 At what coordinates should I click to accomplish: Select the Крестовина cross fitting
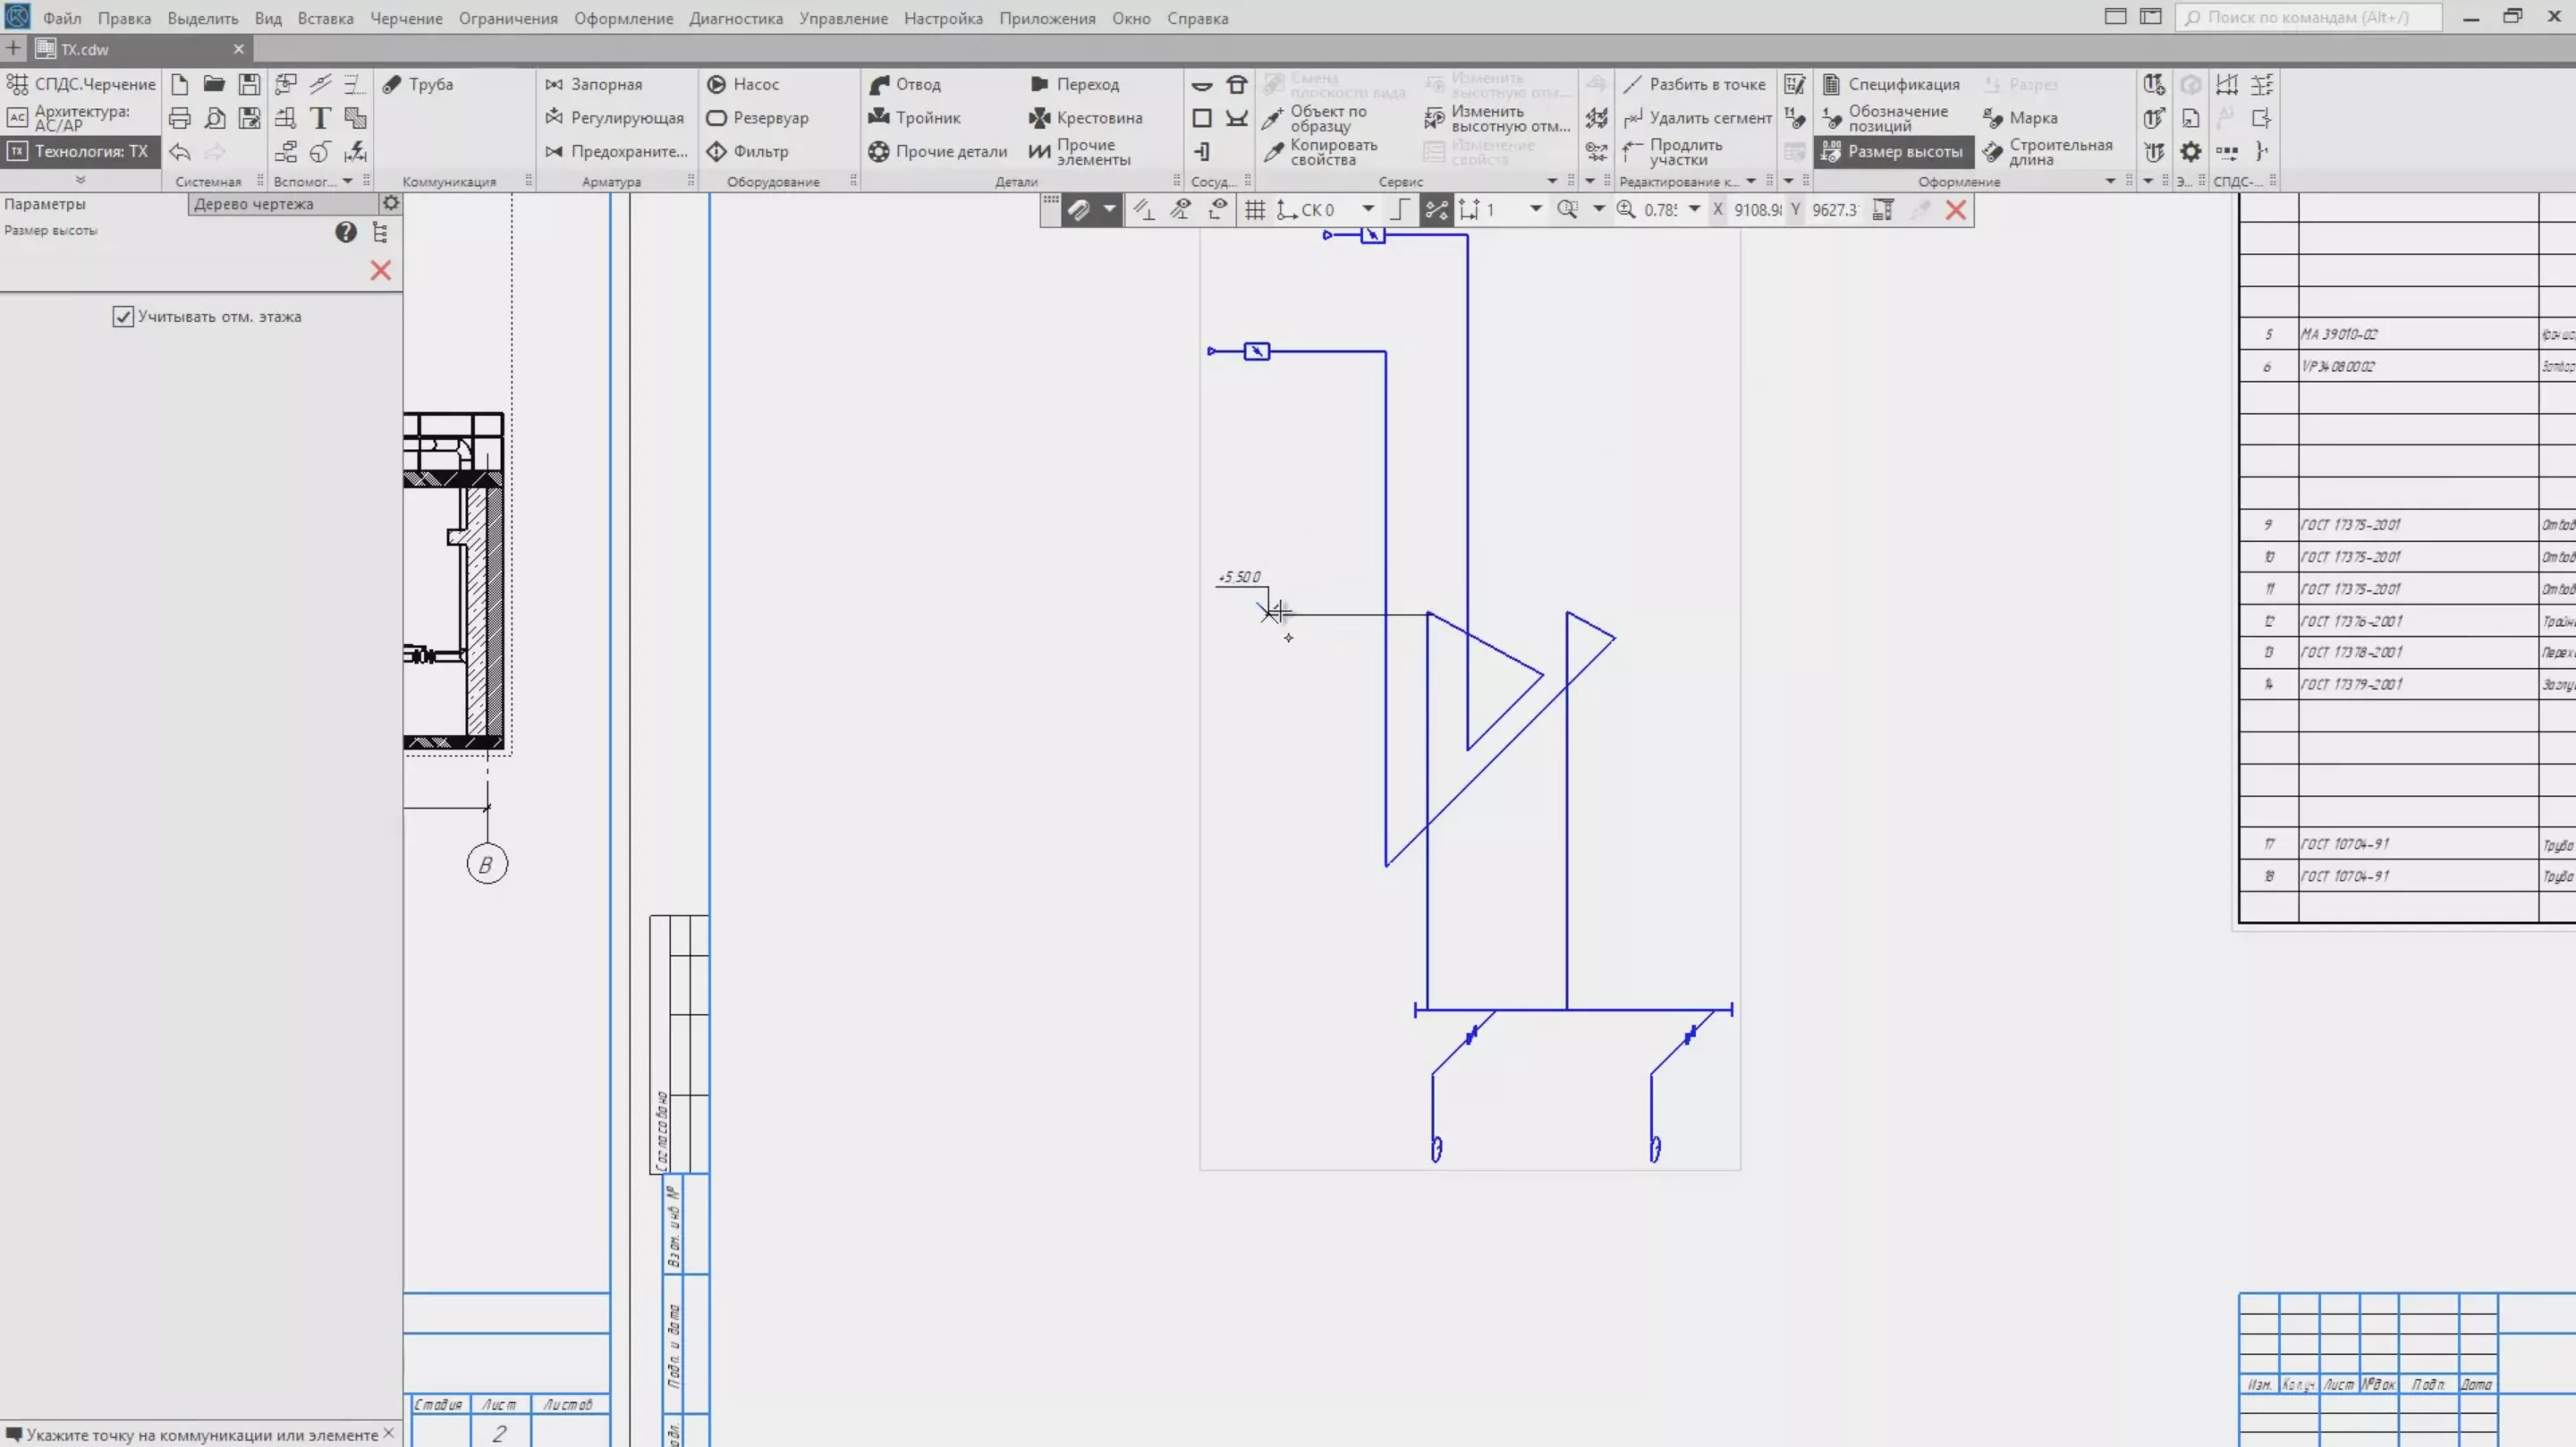1086,118
